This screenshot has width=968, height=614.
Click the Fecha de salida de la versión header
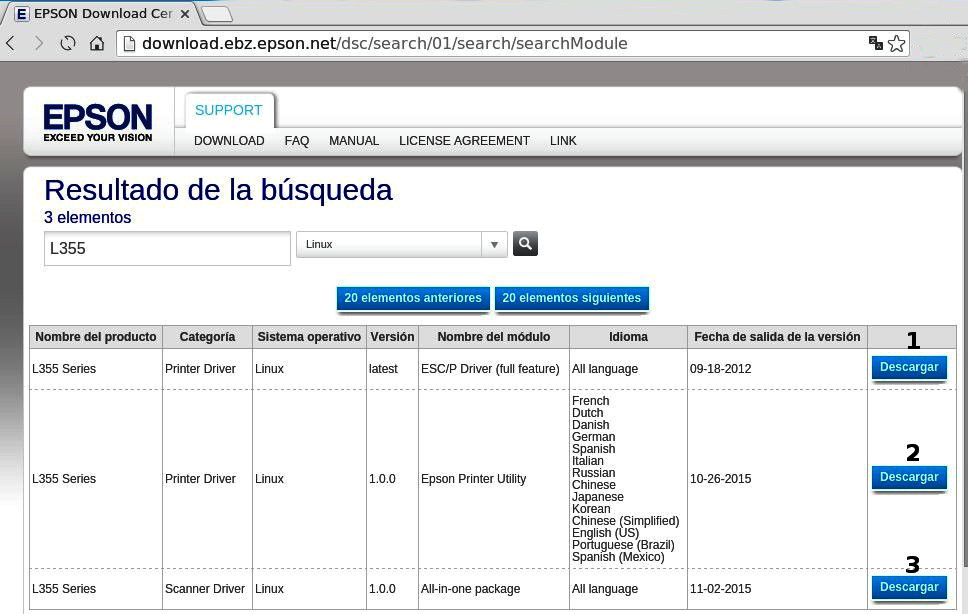pyautogui.click(x=777, y=337)
